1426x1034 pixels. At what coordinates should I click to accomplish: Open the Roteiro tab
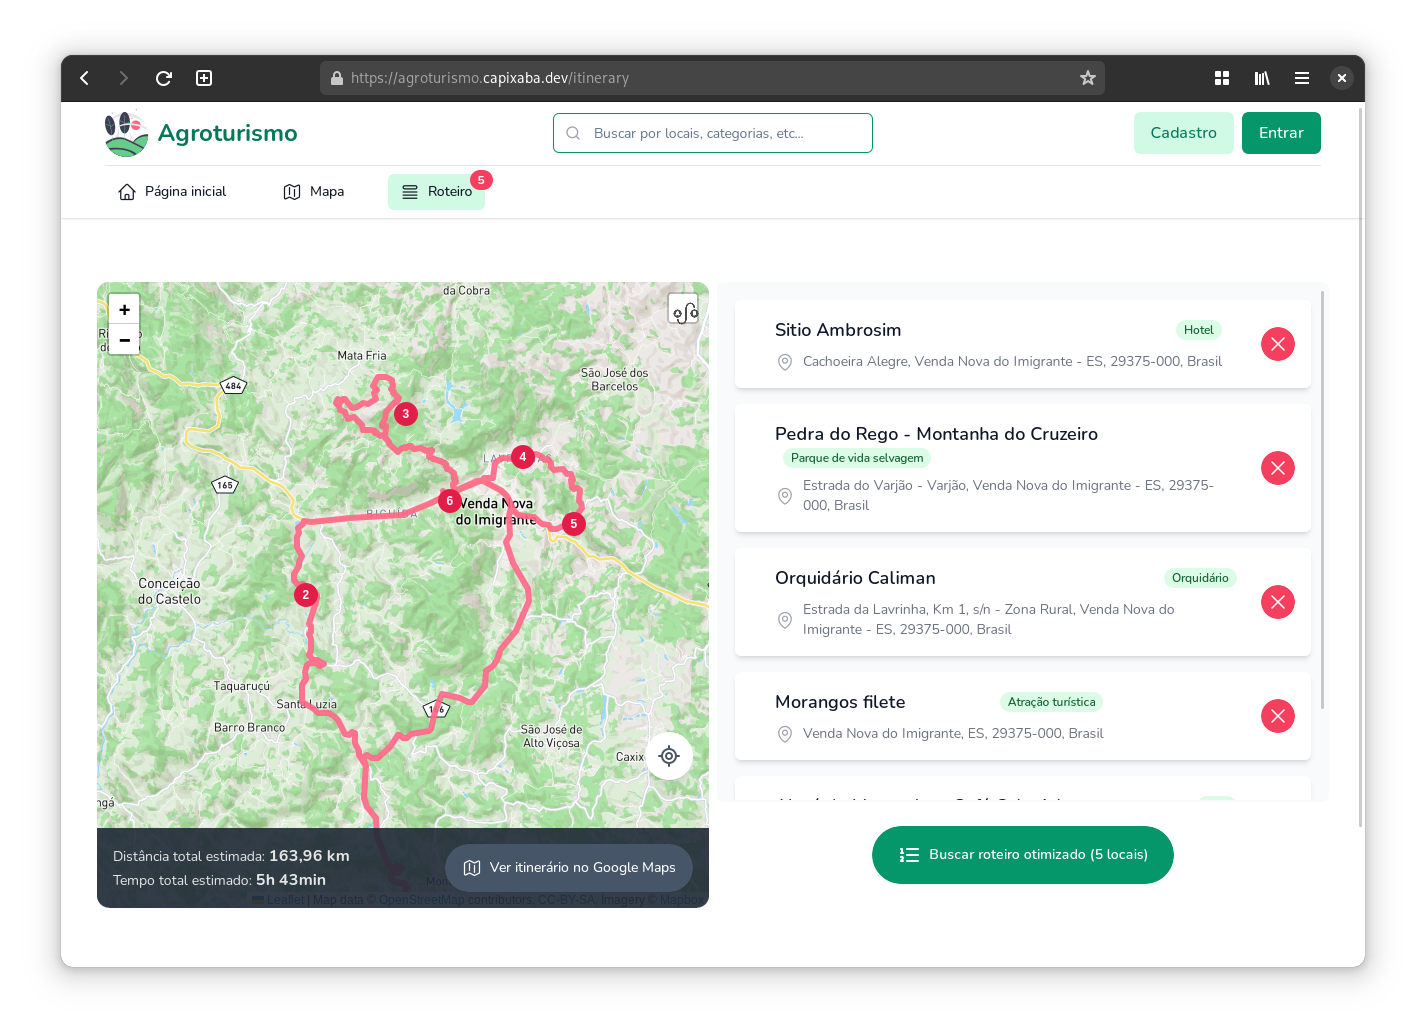437,192
